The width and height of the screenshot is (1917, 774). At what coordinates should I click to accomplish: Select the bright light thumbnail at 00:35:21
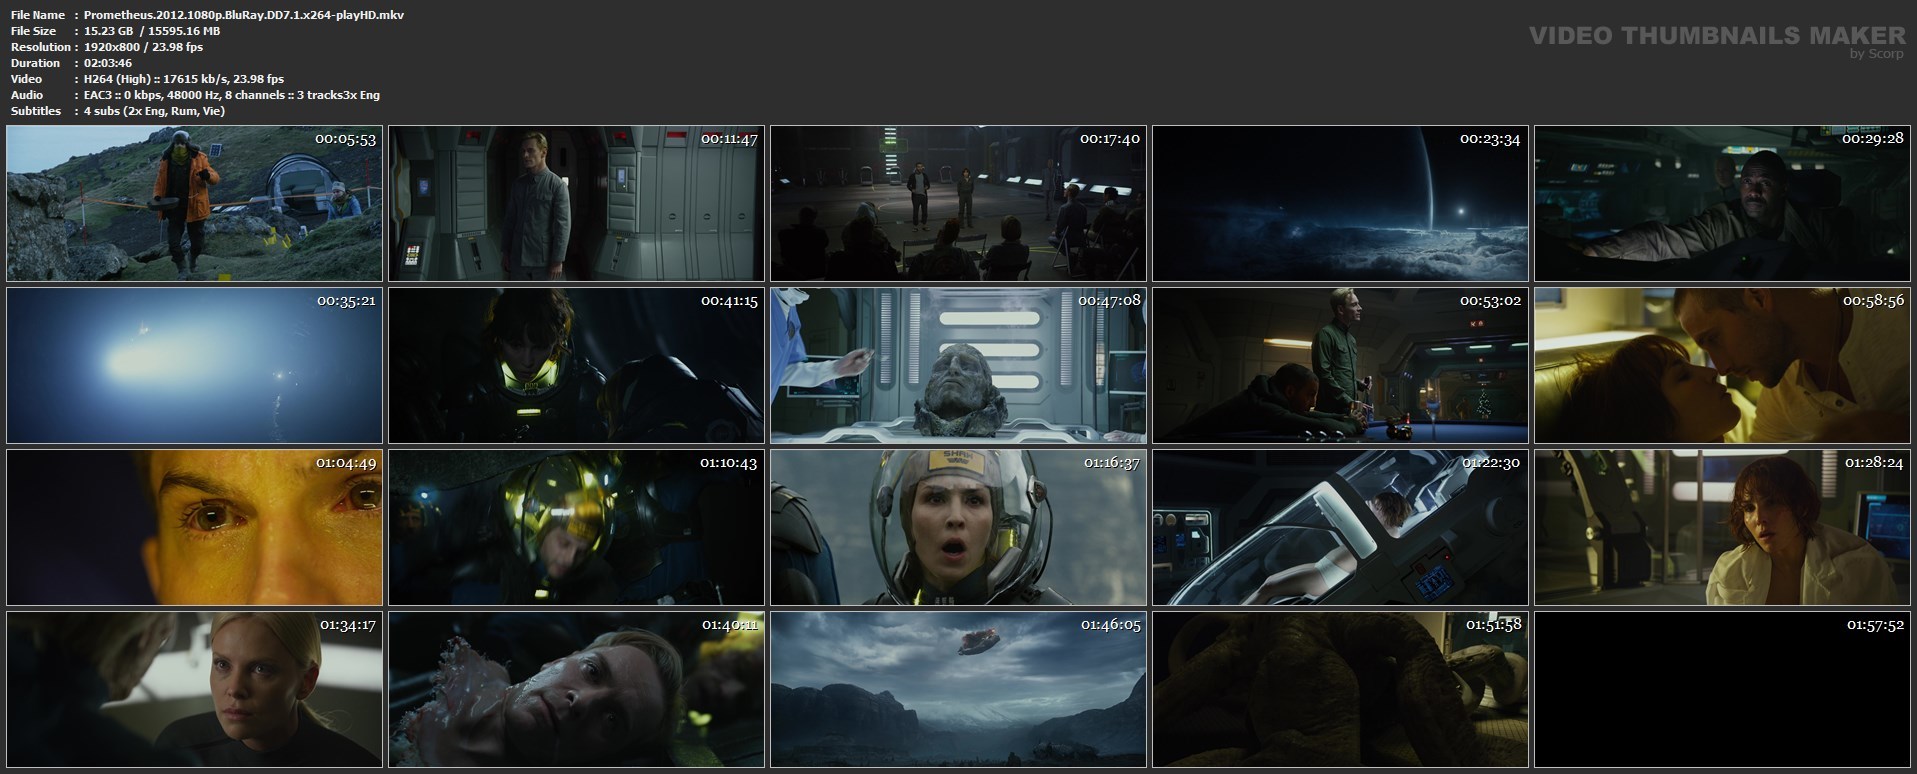(x=194, y=366)
